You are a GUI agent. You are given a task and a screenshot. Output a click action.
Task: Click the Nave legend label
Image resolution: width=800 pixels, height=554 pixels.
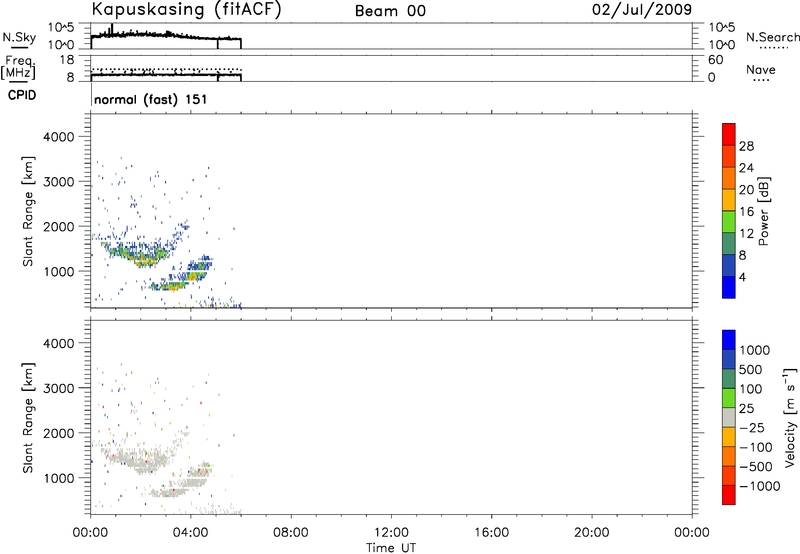click(761, 70)
